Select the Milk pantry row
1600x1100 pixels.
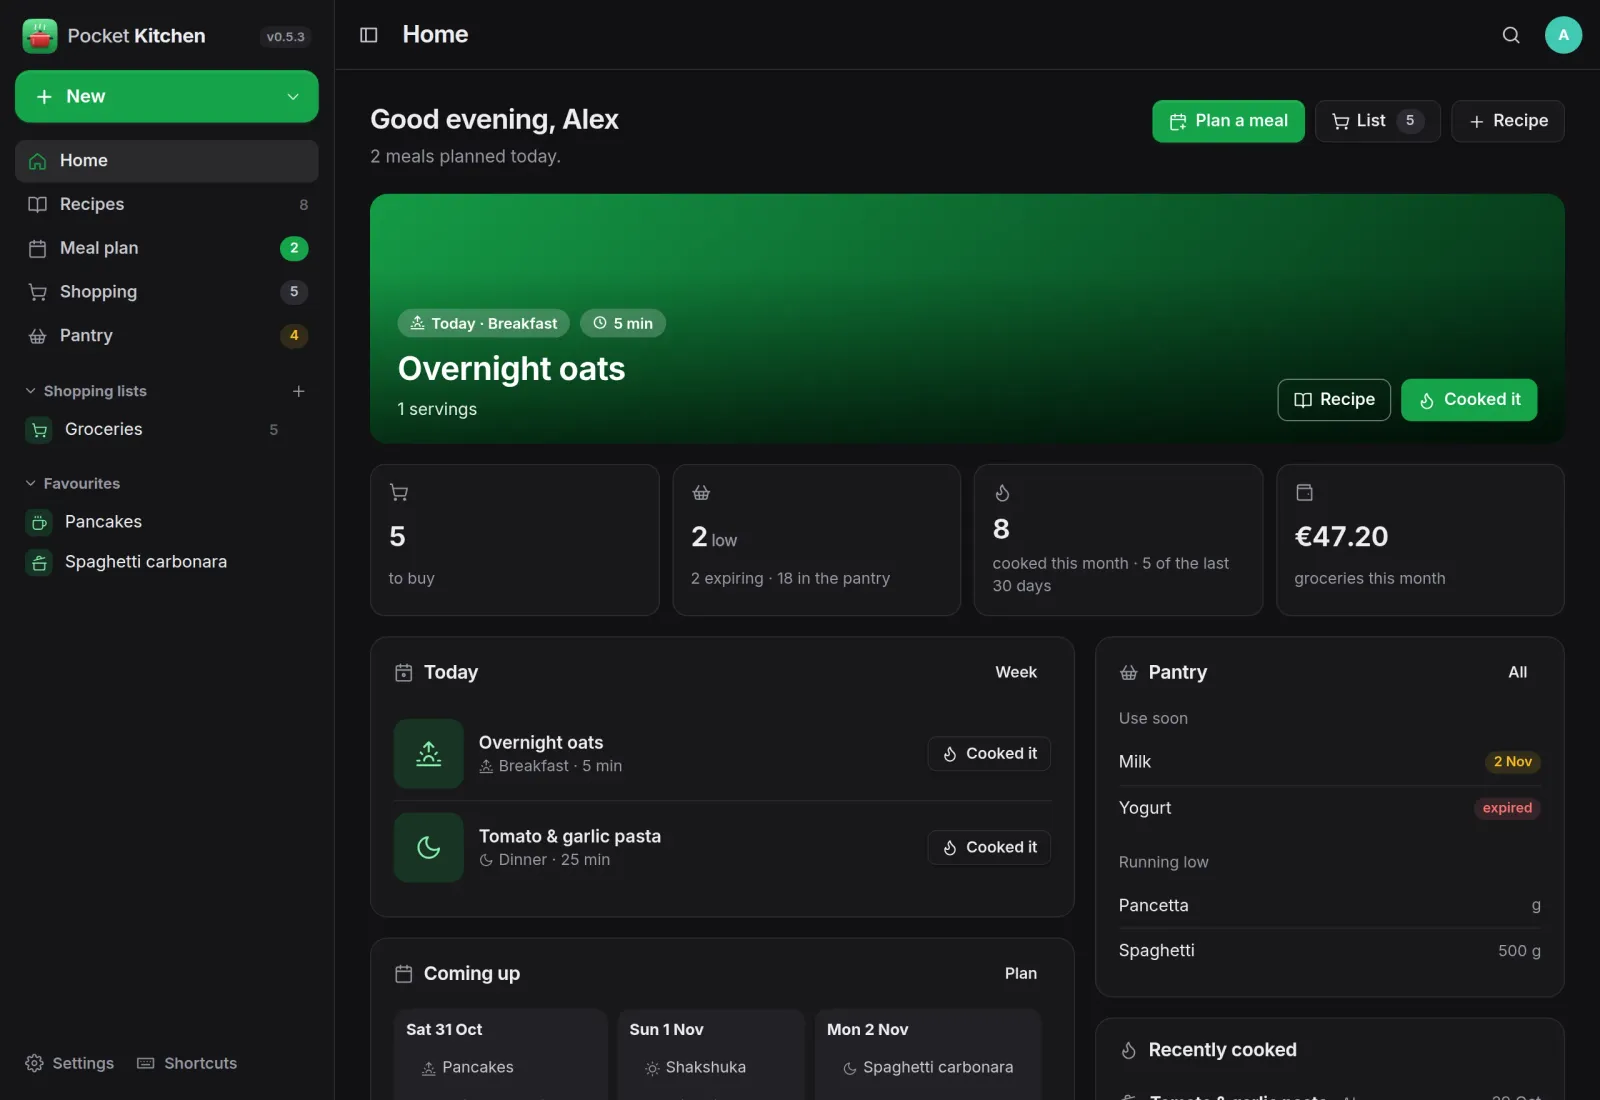[1329, 762]
